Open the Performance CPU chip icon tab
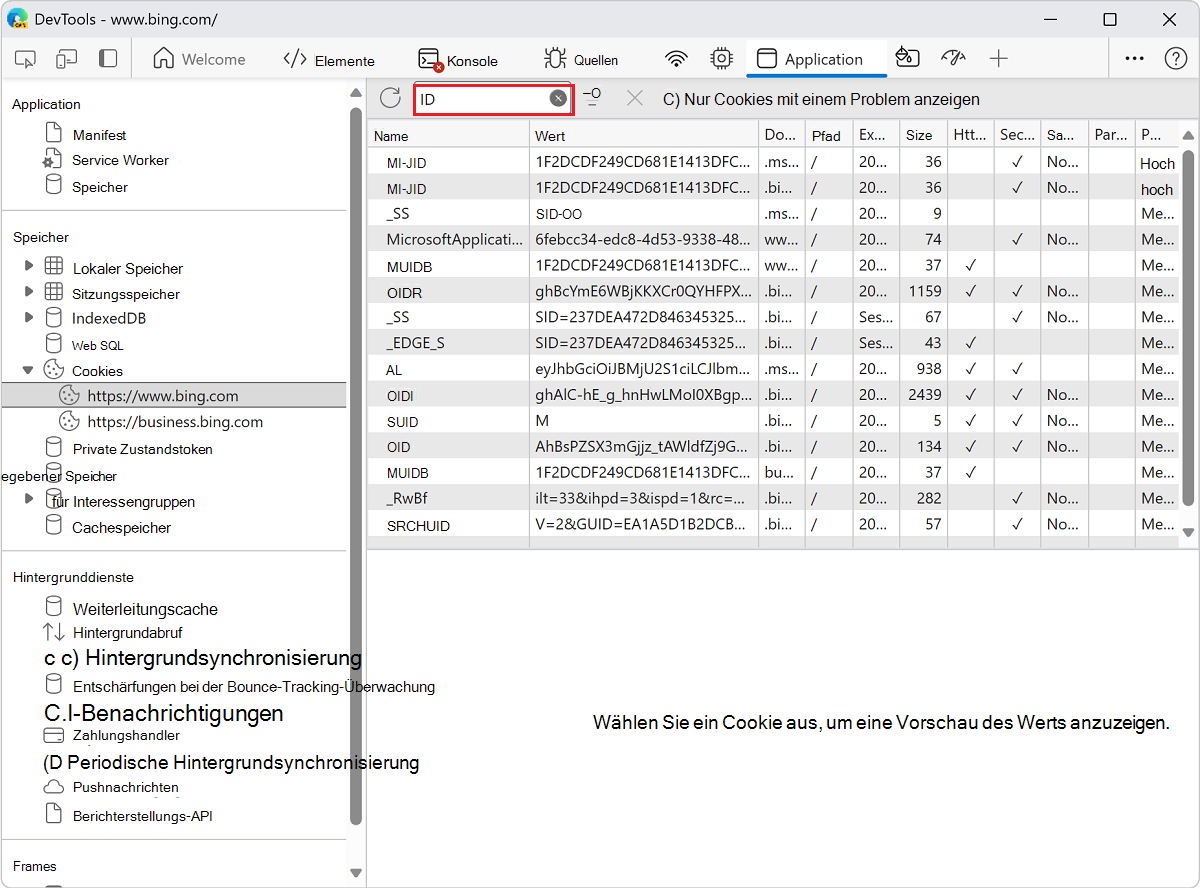The height and width of the screenshot is (888, 1200). 721,59
